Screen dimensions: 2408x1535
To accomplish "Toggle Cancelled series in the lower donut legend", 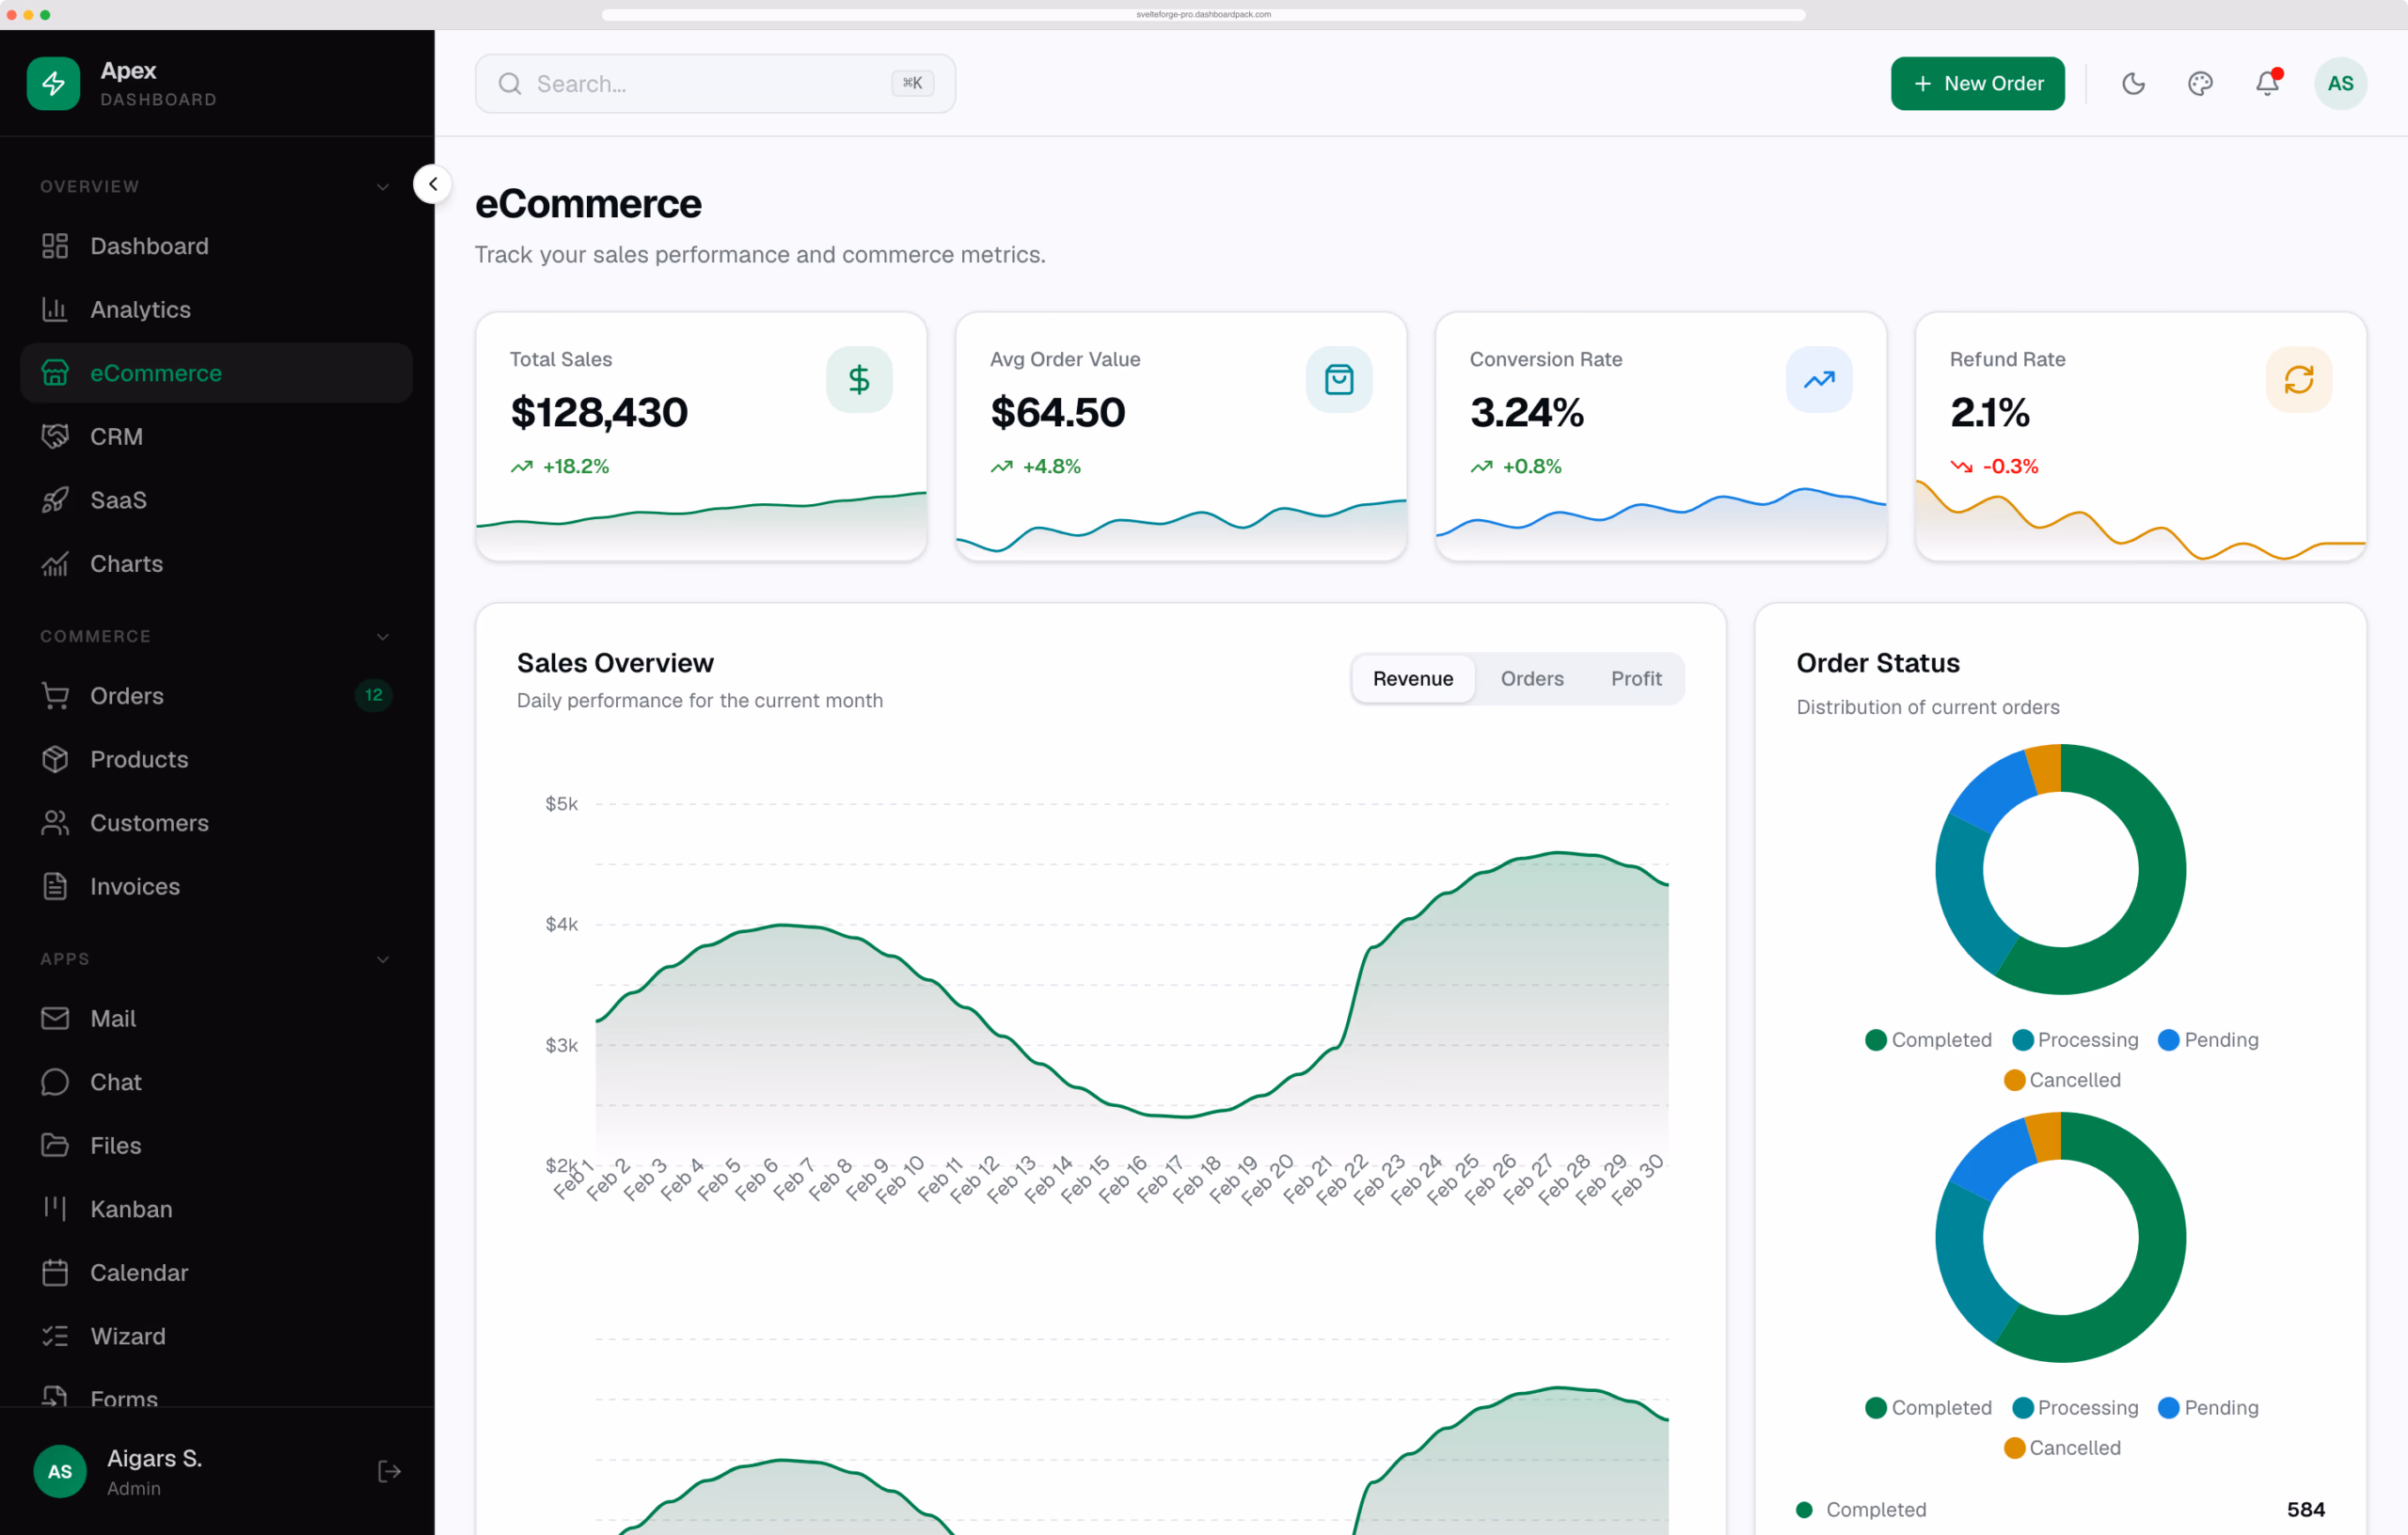I will point(2062,1448).
